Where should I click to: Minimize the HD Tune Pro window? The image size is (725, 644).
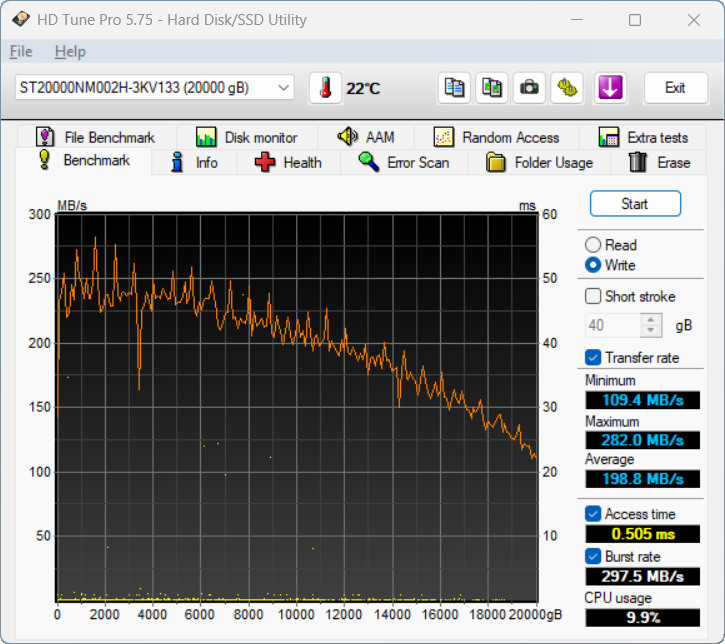click(577, 20)
